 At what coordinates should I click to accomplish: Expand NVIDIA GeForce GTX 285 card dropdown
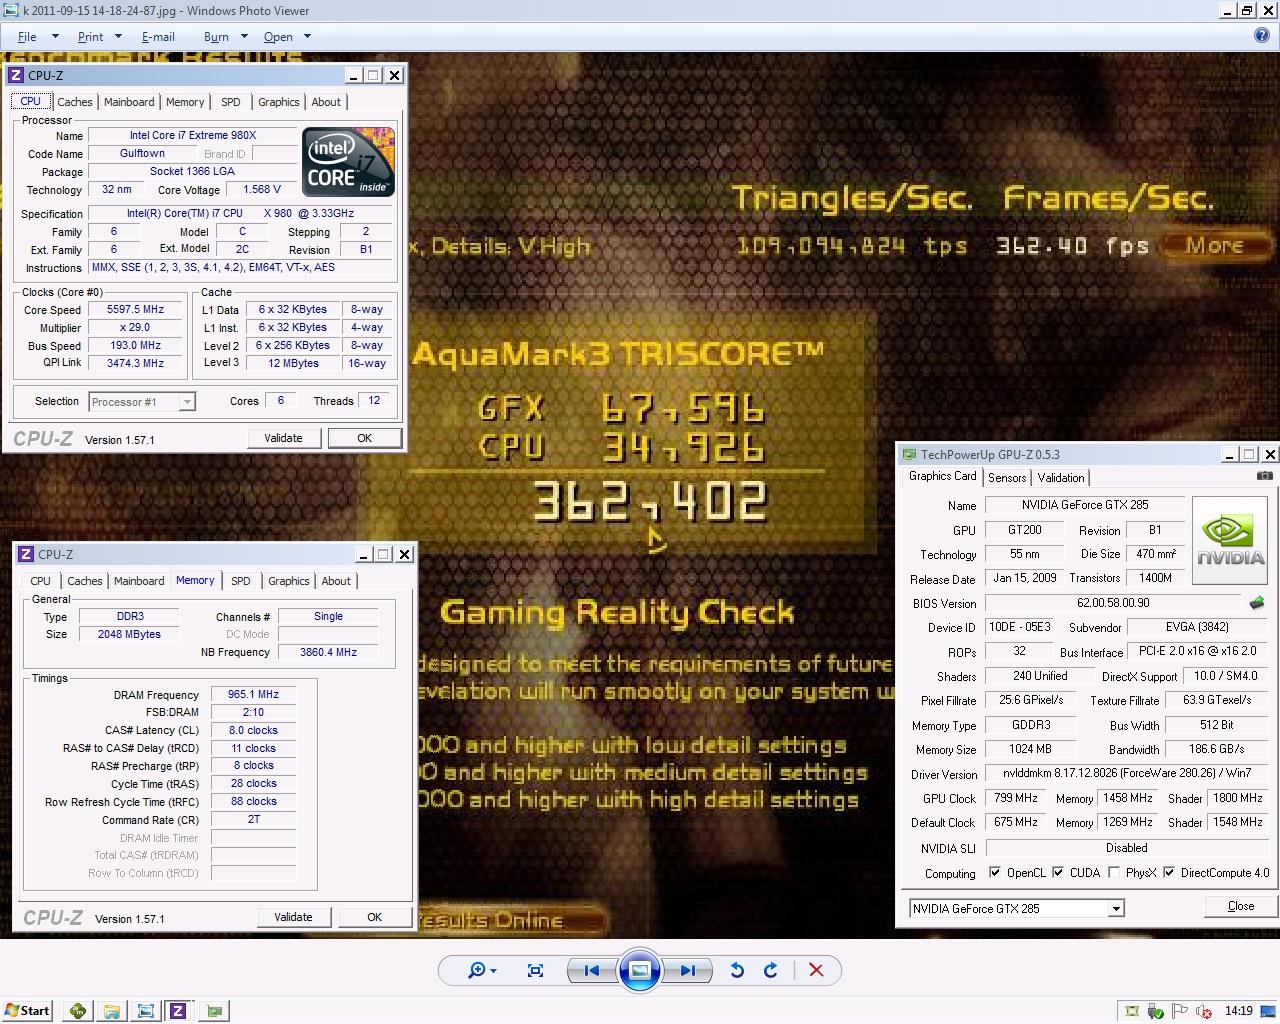[1116, 909]
